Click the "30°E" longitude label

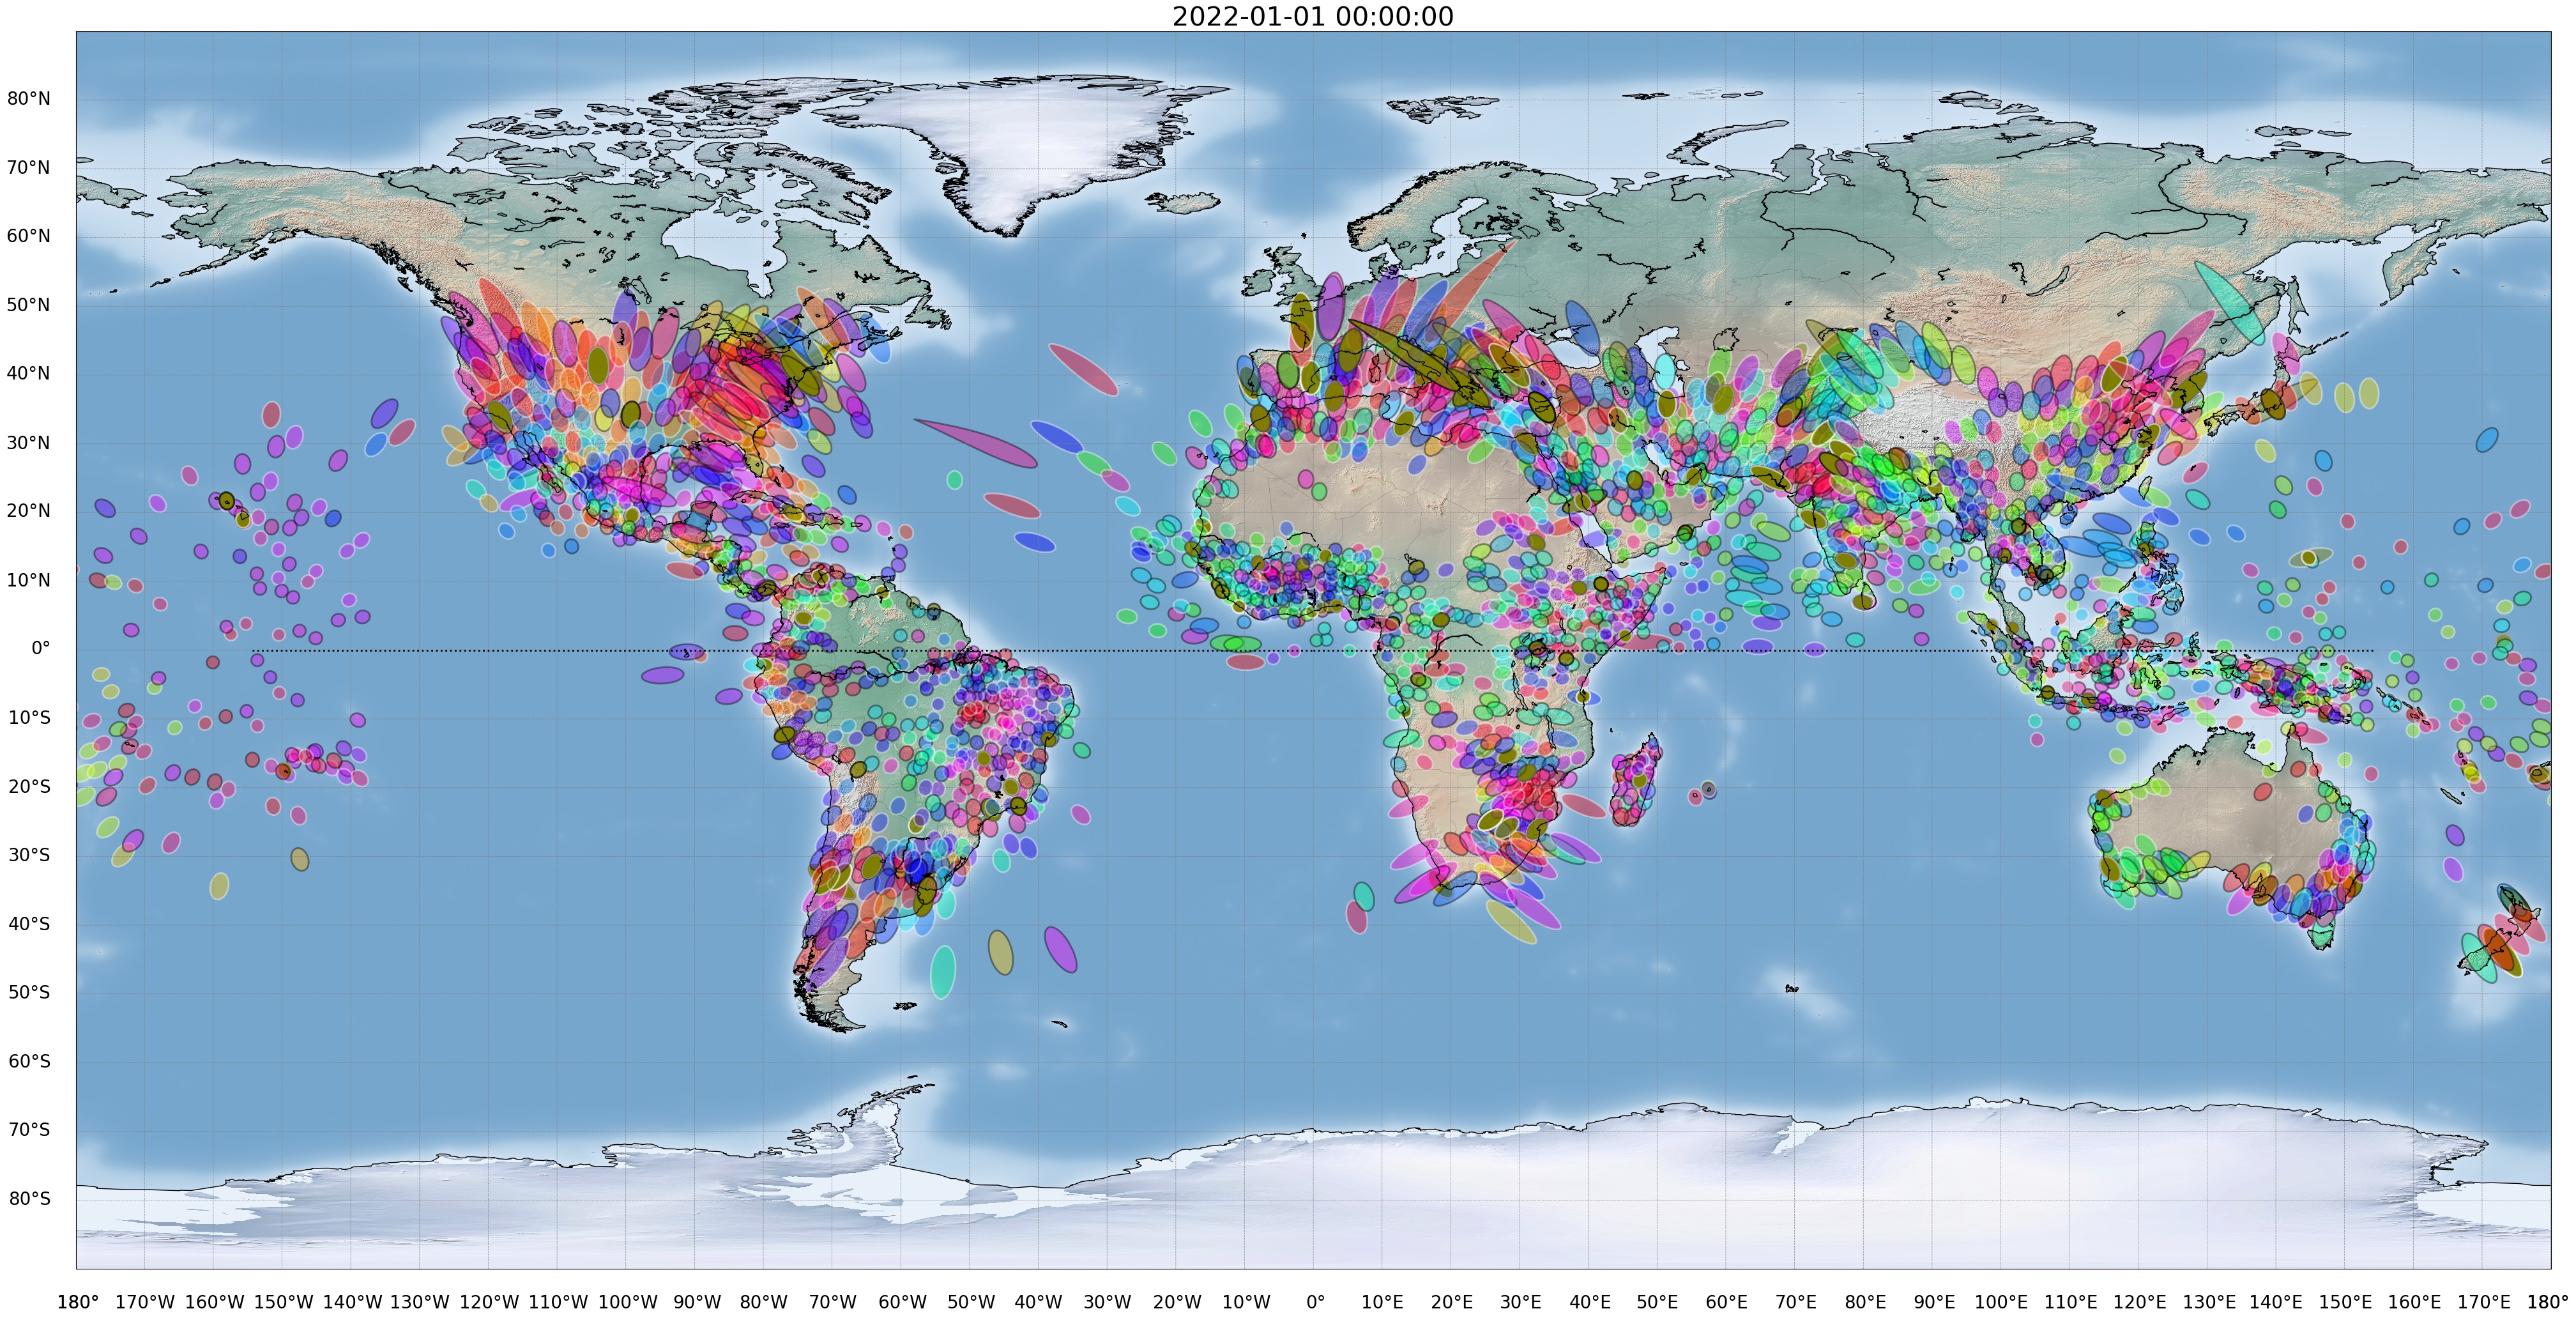click(1521, 1302)
